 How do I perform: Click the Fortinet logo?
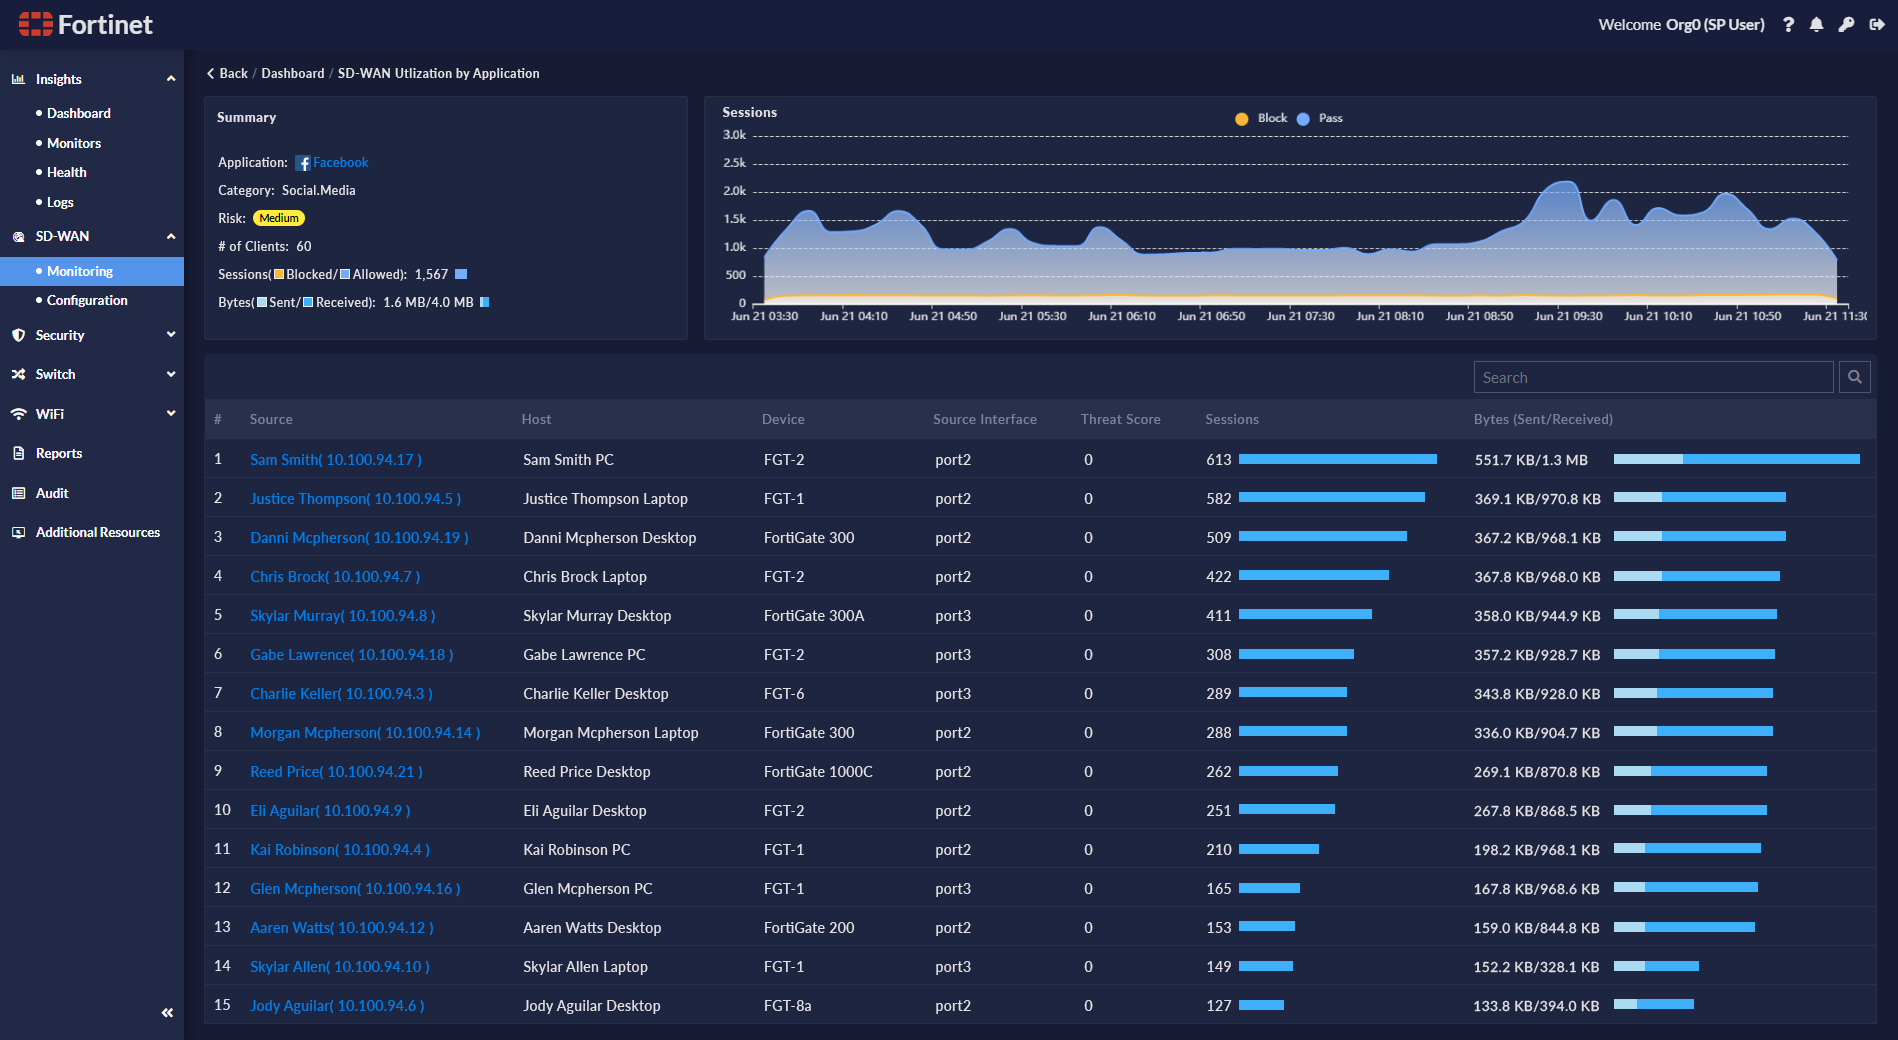86,24
